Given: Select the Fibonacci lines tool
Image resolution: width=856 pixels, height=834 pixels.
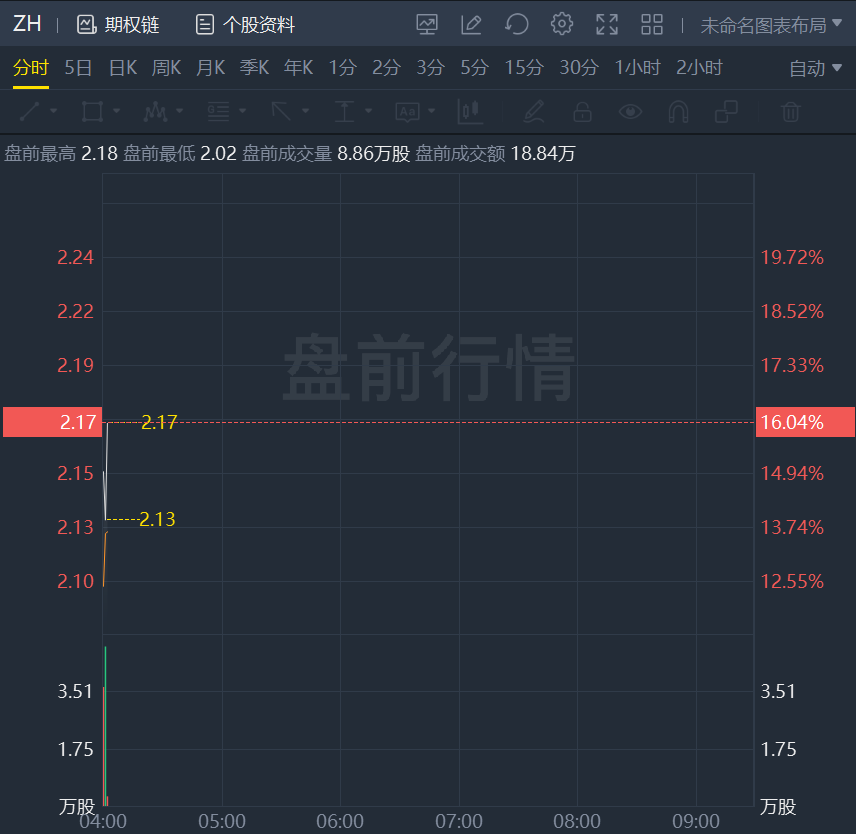Looking at the screenshot, I should (x=218, y=111).
